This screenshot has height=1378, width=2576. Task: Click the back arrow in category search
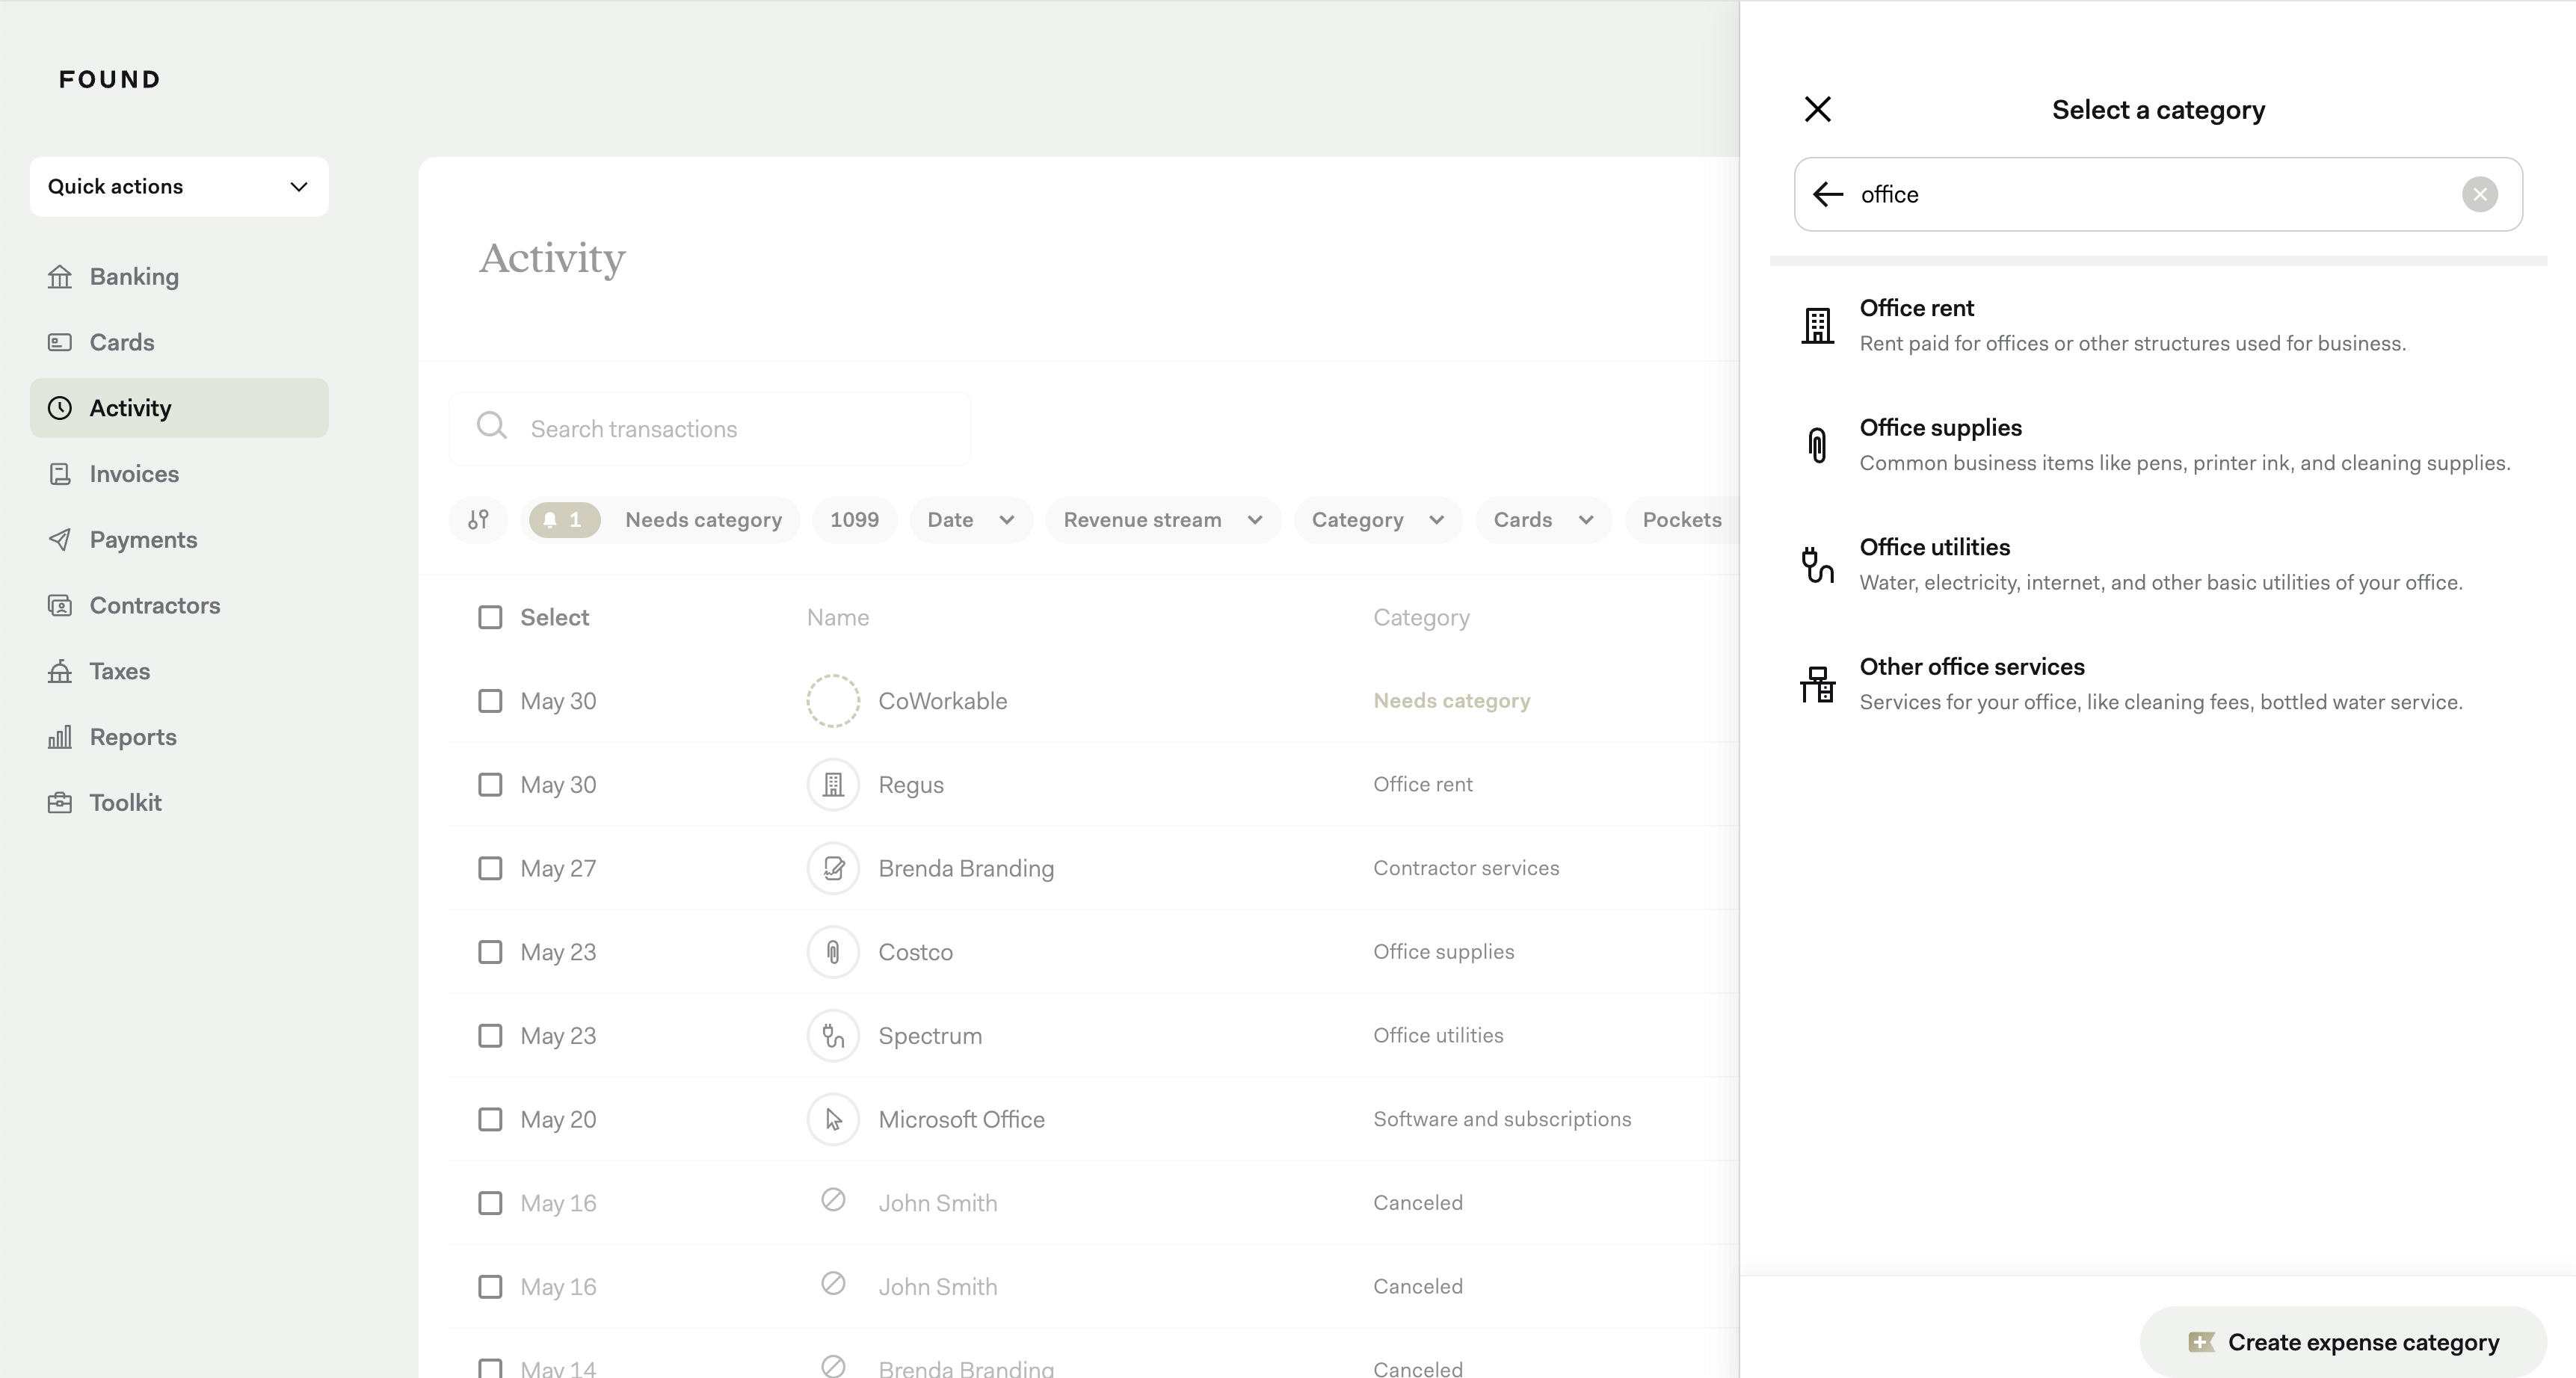click(x=1827, y=194)
